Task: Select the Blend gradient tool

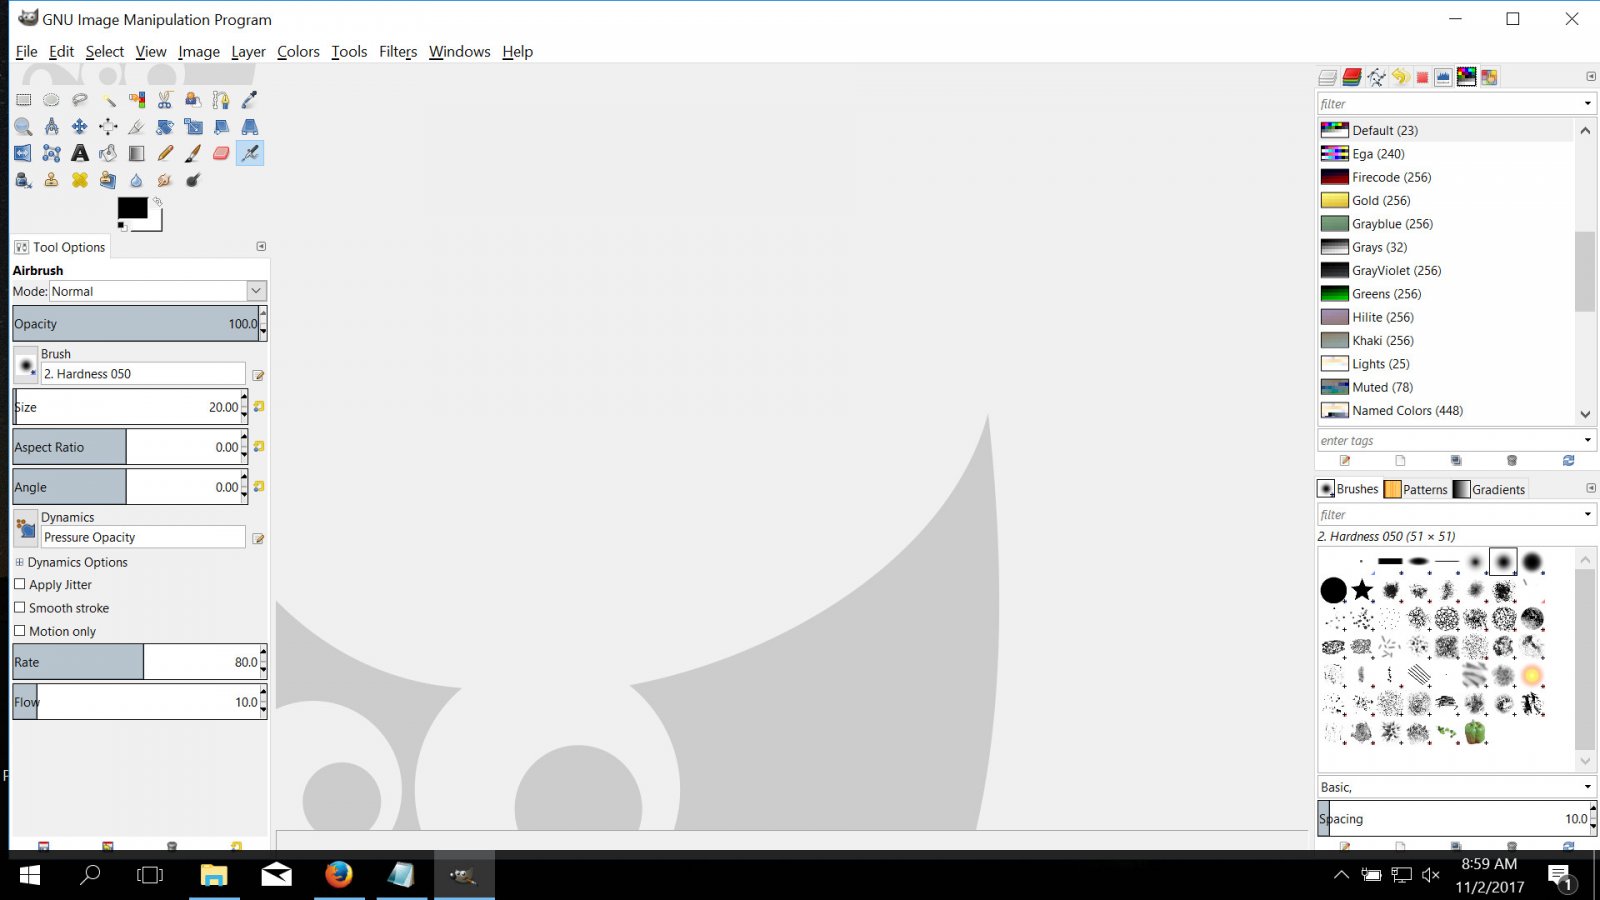Action: pos(137,153)
